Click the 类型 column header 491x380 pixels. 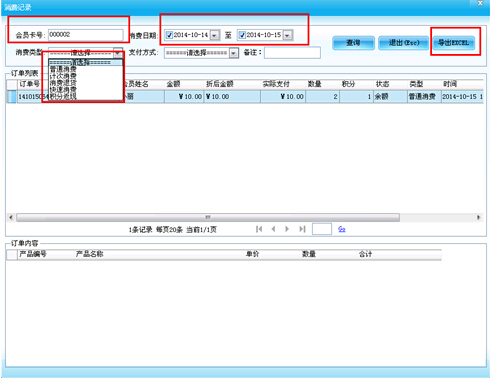point(424,84)
